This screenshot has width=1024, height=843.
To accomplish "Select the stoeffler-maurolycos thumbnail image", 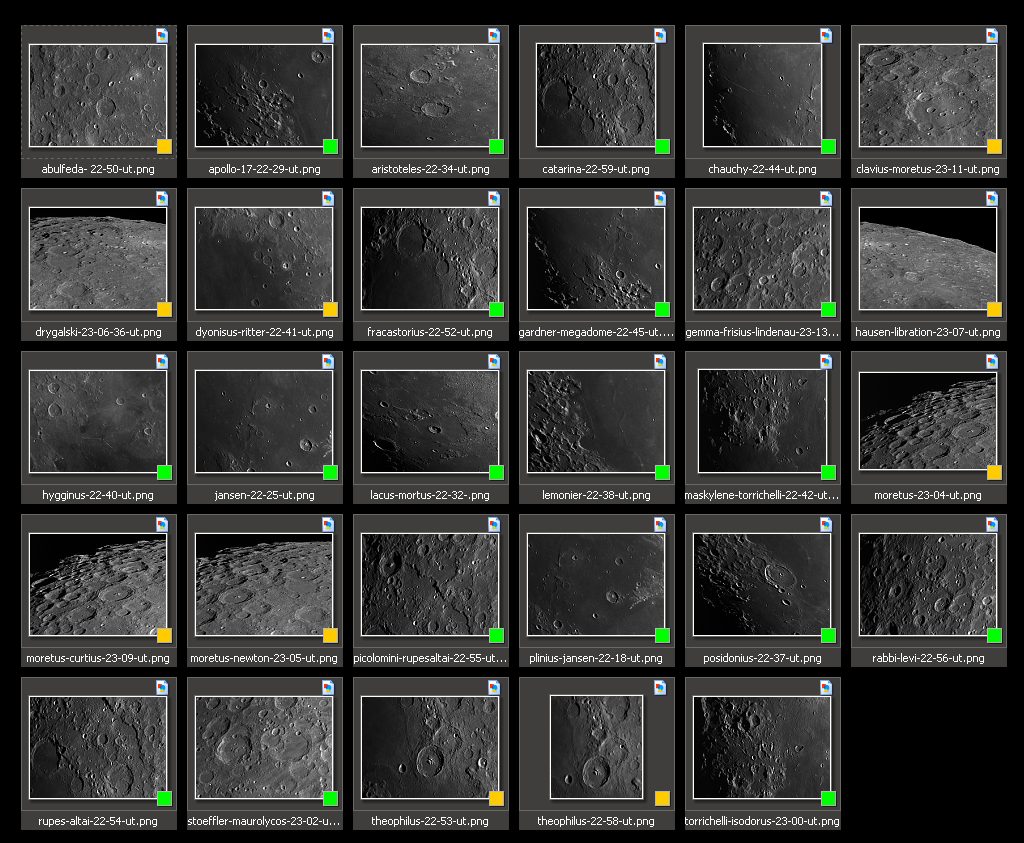I will 264,747.
